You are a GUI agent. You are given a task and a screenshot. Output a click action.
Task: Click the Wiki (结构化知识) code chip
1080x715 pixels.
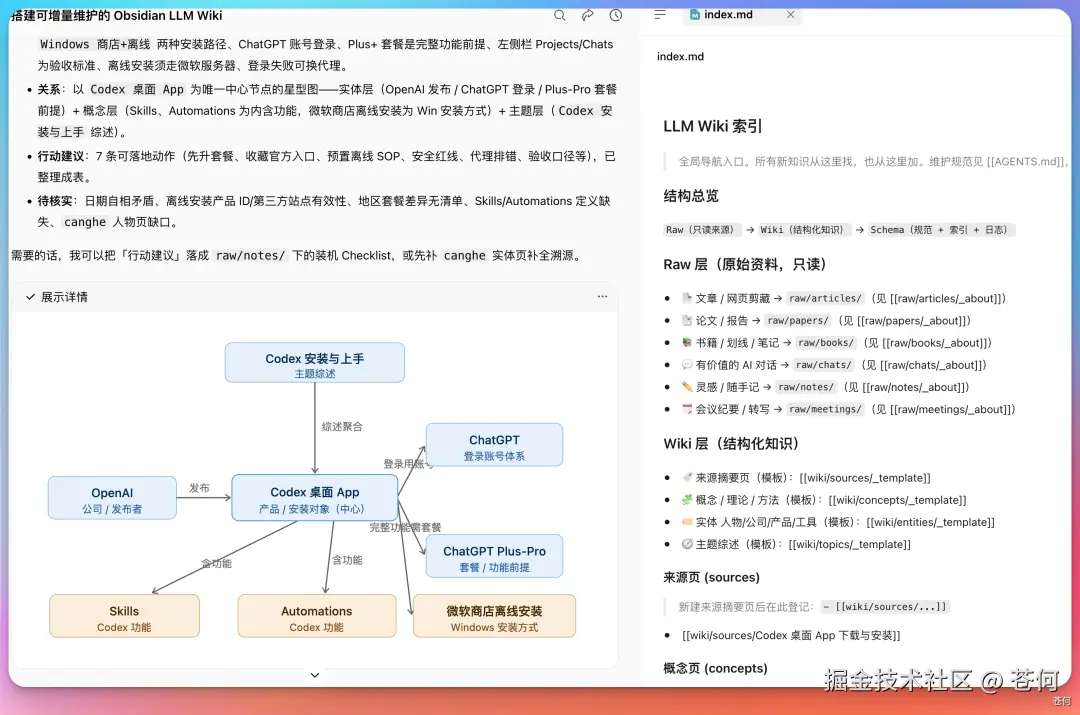[x=804, y=229]
